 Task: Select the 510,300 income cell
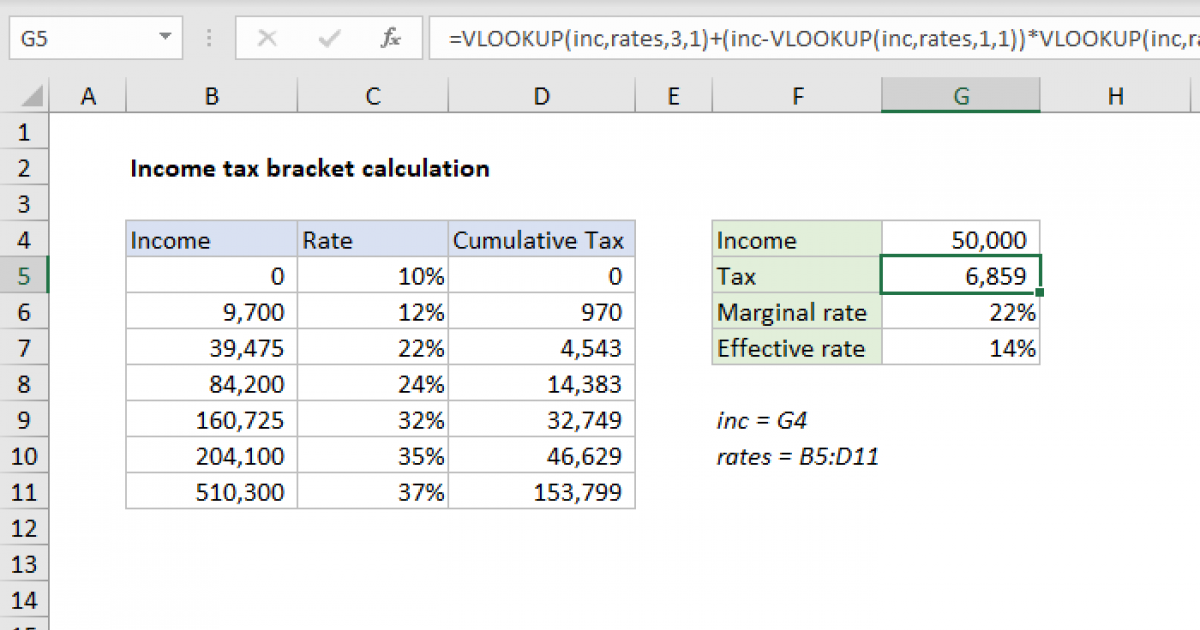[211, 492]
